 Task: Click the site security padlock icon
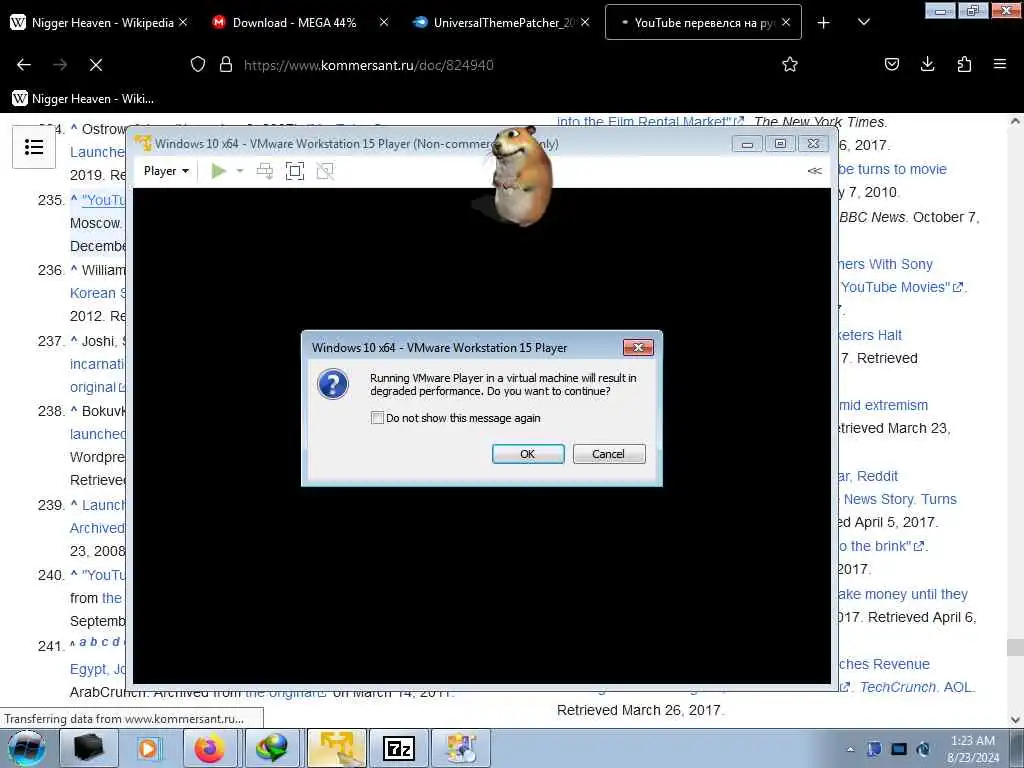[x=226, y=65]
